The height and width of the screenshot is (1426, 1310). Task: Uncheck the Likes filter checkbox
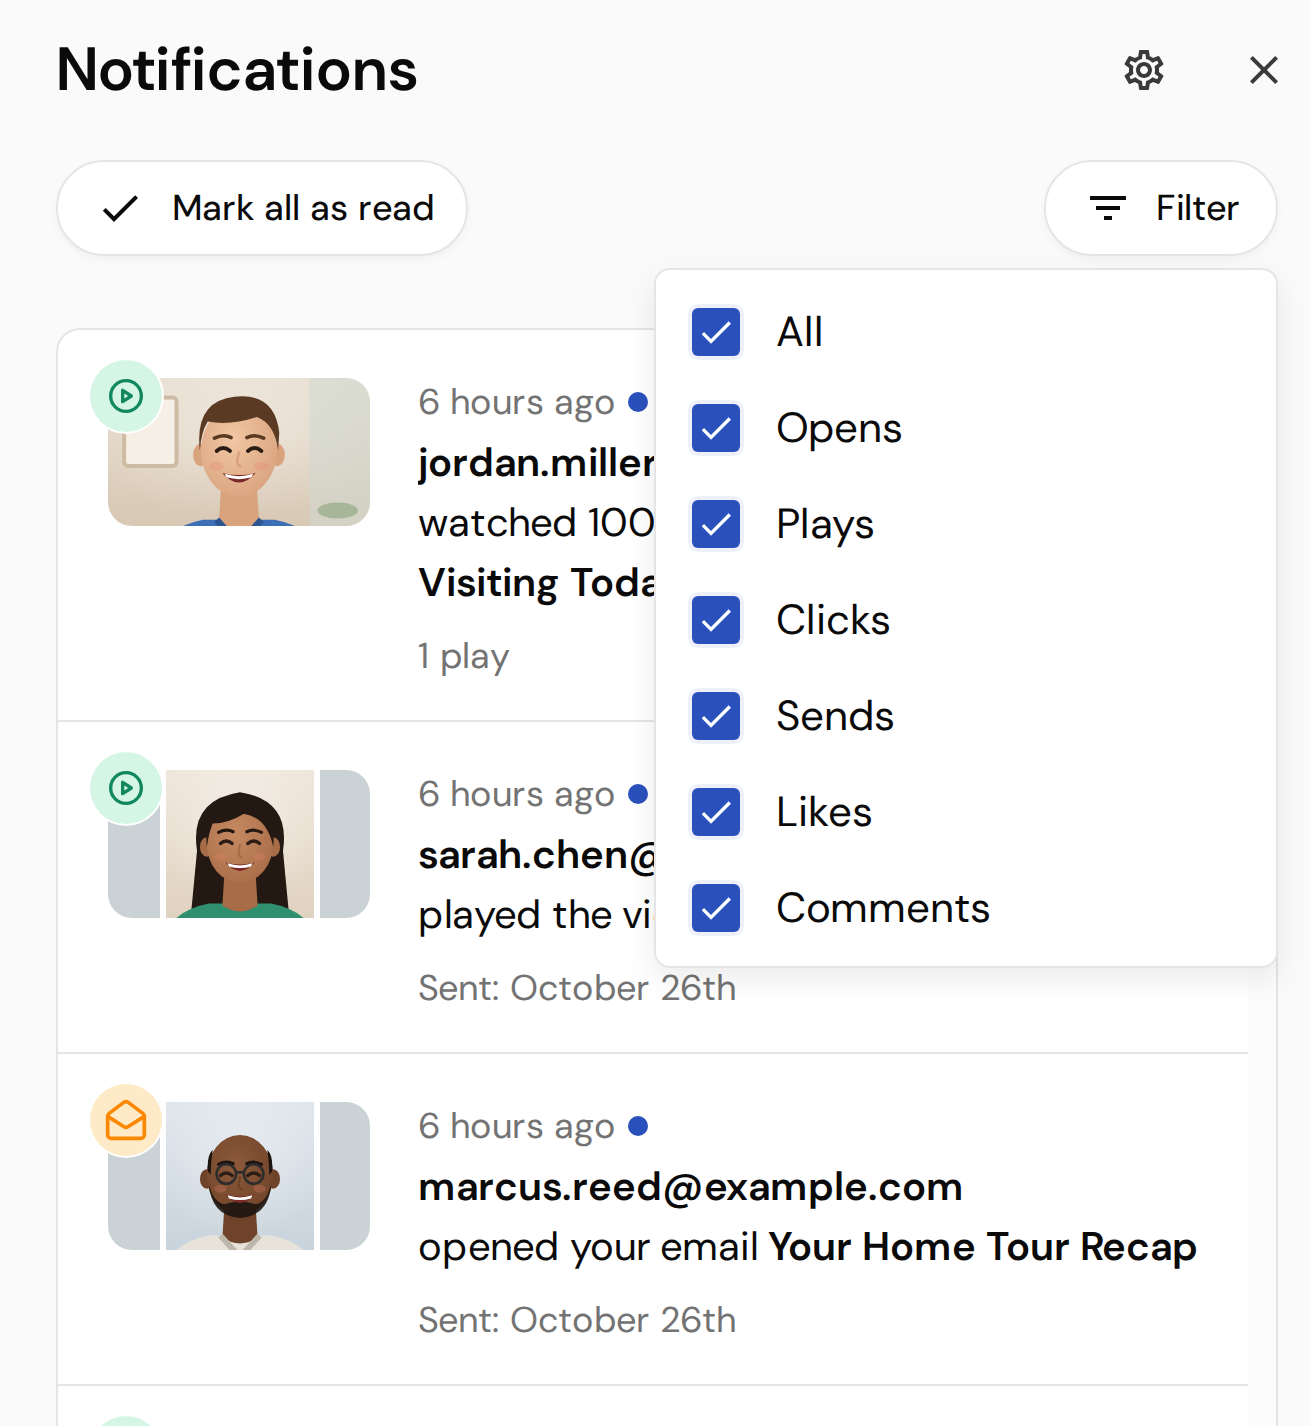(716, 812)
